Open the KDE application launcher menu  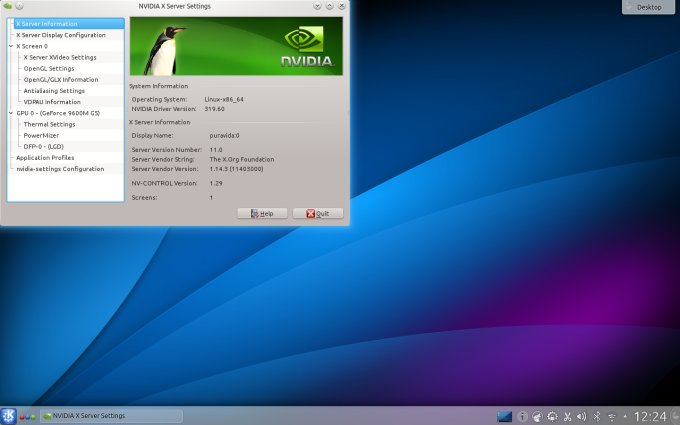tap(8, 416)
